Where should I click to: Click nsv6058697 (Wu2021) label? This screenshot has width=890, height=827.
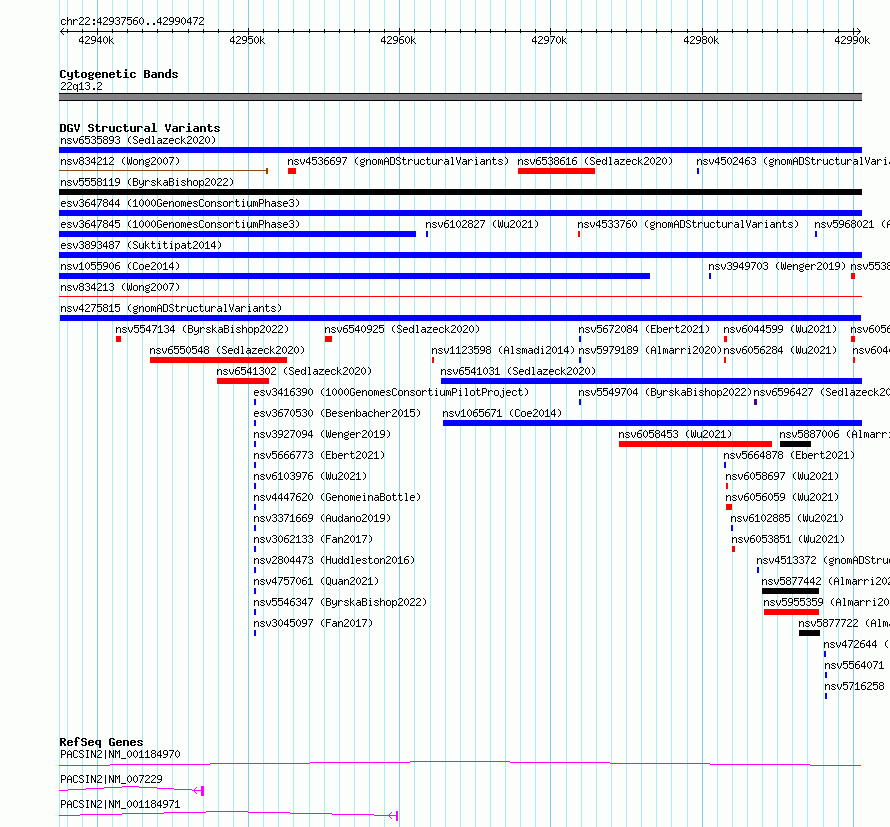(x=782, y=476)
